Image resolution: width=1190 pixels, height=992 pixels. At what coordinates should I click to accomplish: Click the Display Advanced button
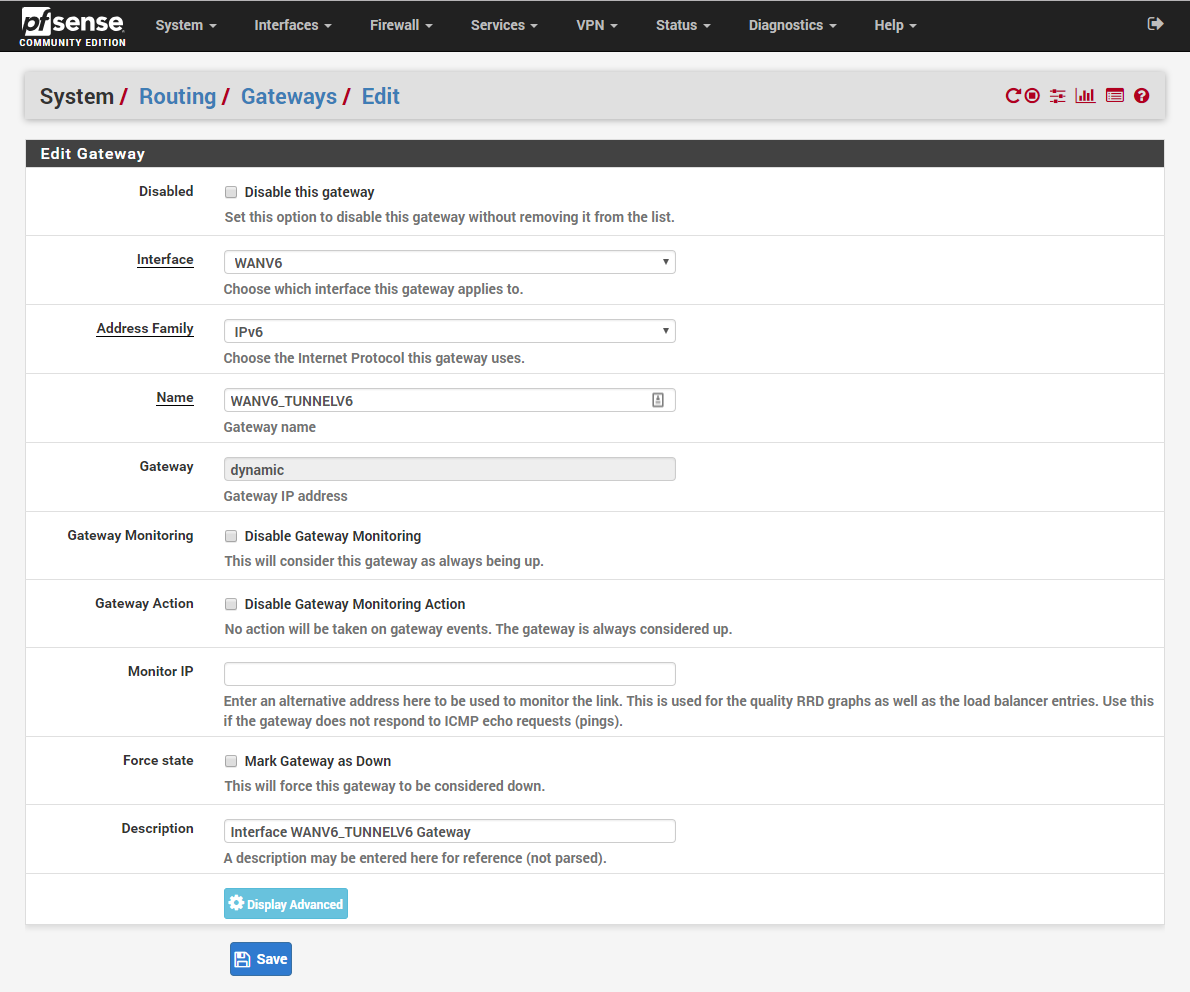(x=286, y=903)
